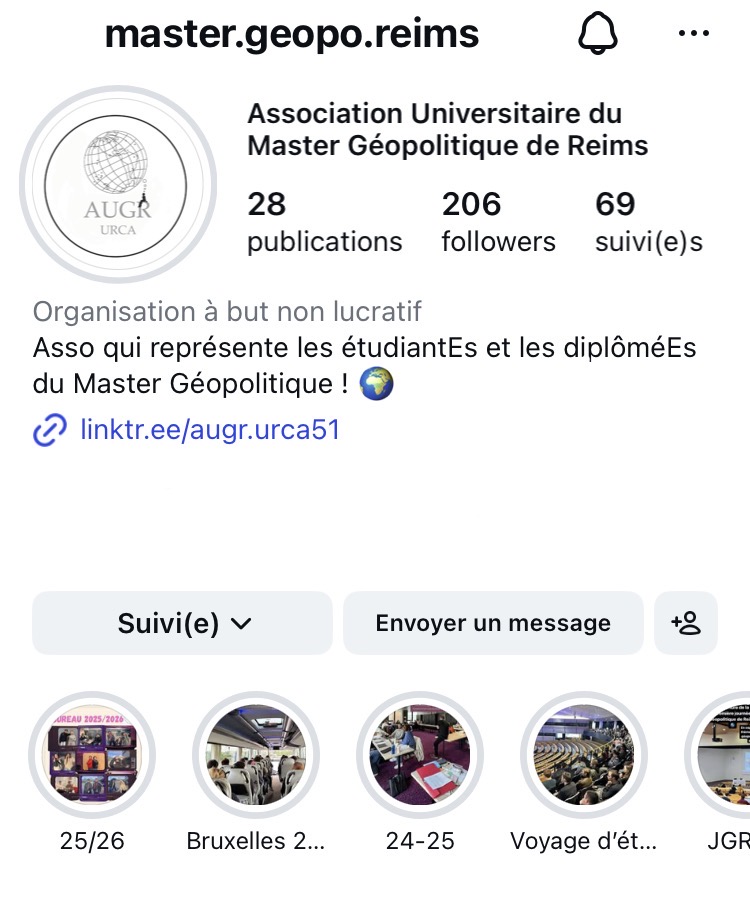Image resolution: width=750 pixels, height=902 pixels.
Task: Open the three-dot more options menu
Action: pyautogui.click(x=693, y=34)
